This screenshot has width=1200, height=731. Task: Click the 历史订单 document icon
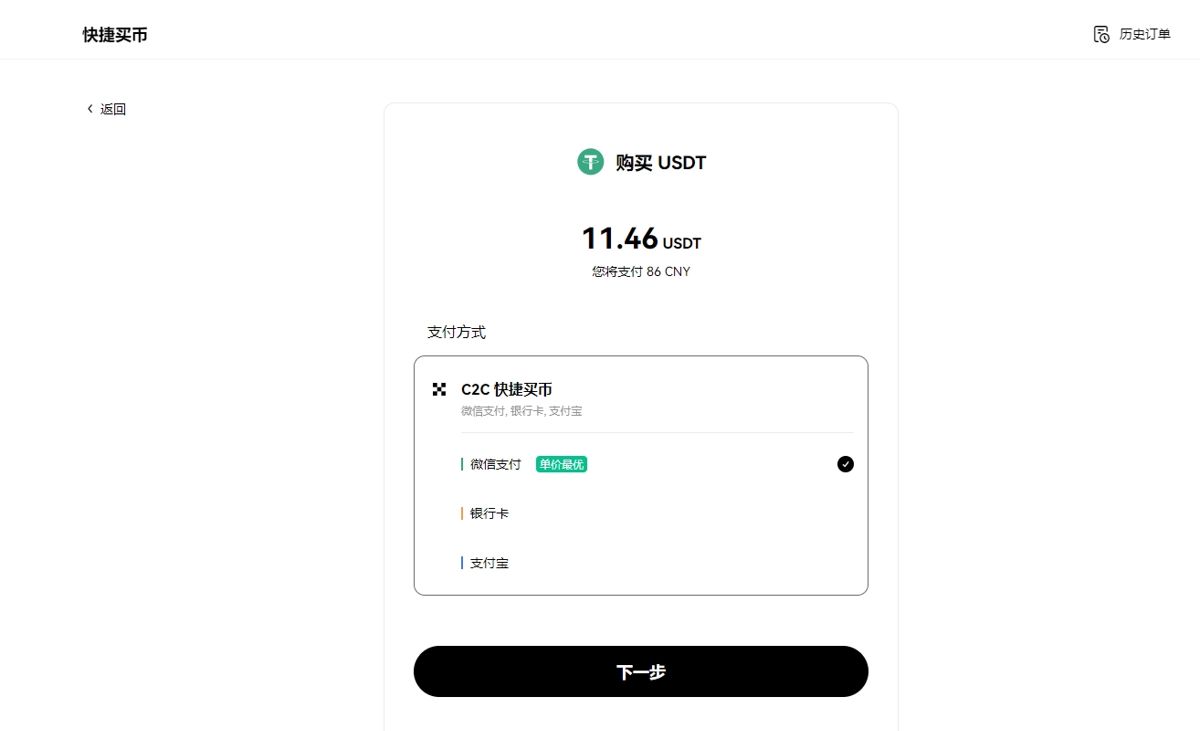click(x=1101, y=35)
